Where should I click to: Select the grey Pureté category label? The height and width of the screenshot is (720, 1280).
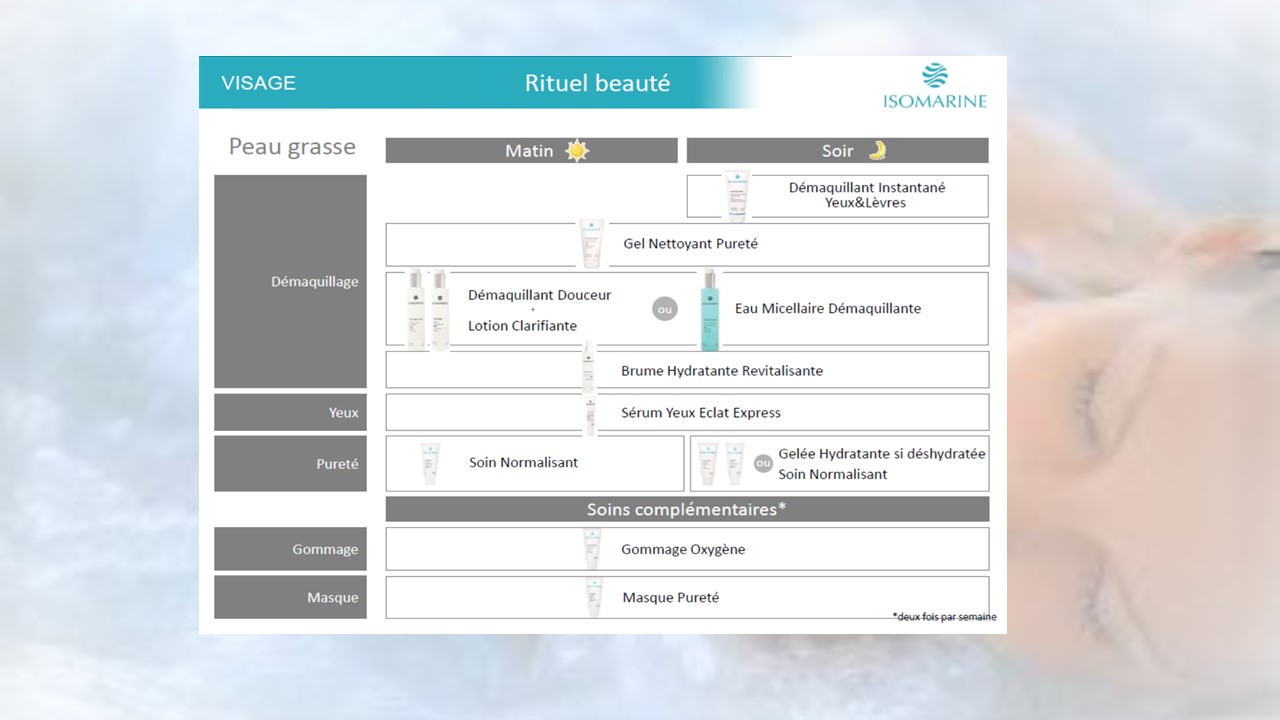(x=290, y=463)
